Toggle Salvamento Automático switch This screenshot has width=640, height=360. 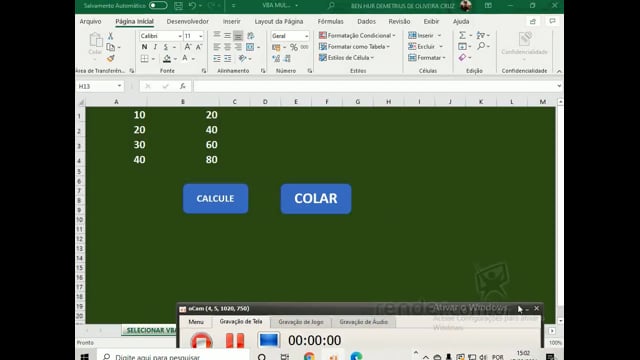158,5
